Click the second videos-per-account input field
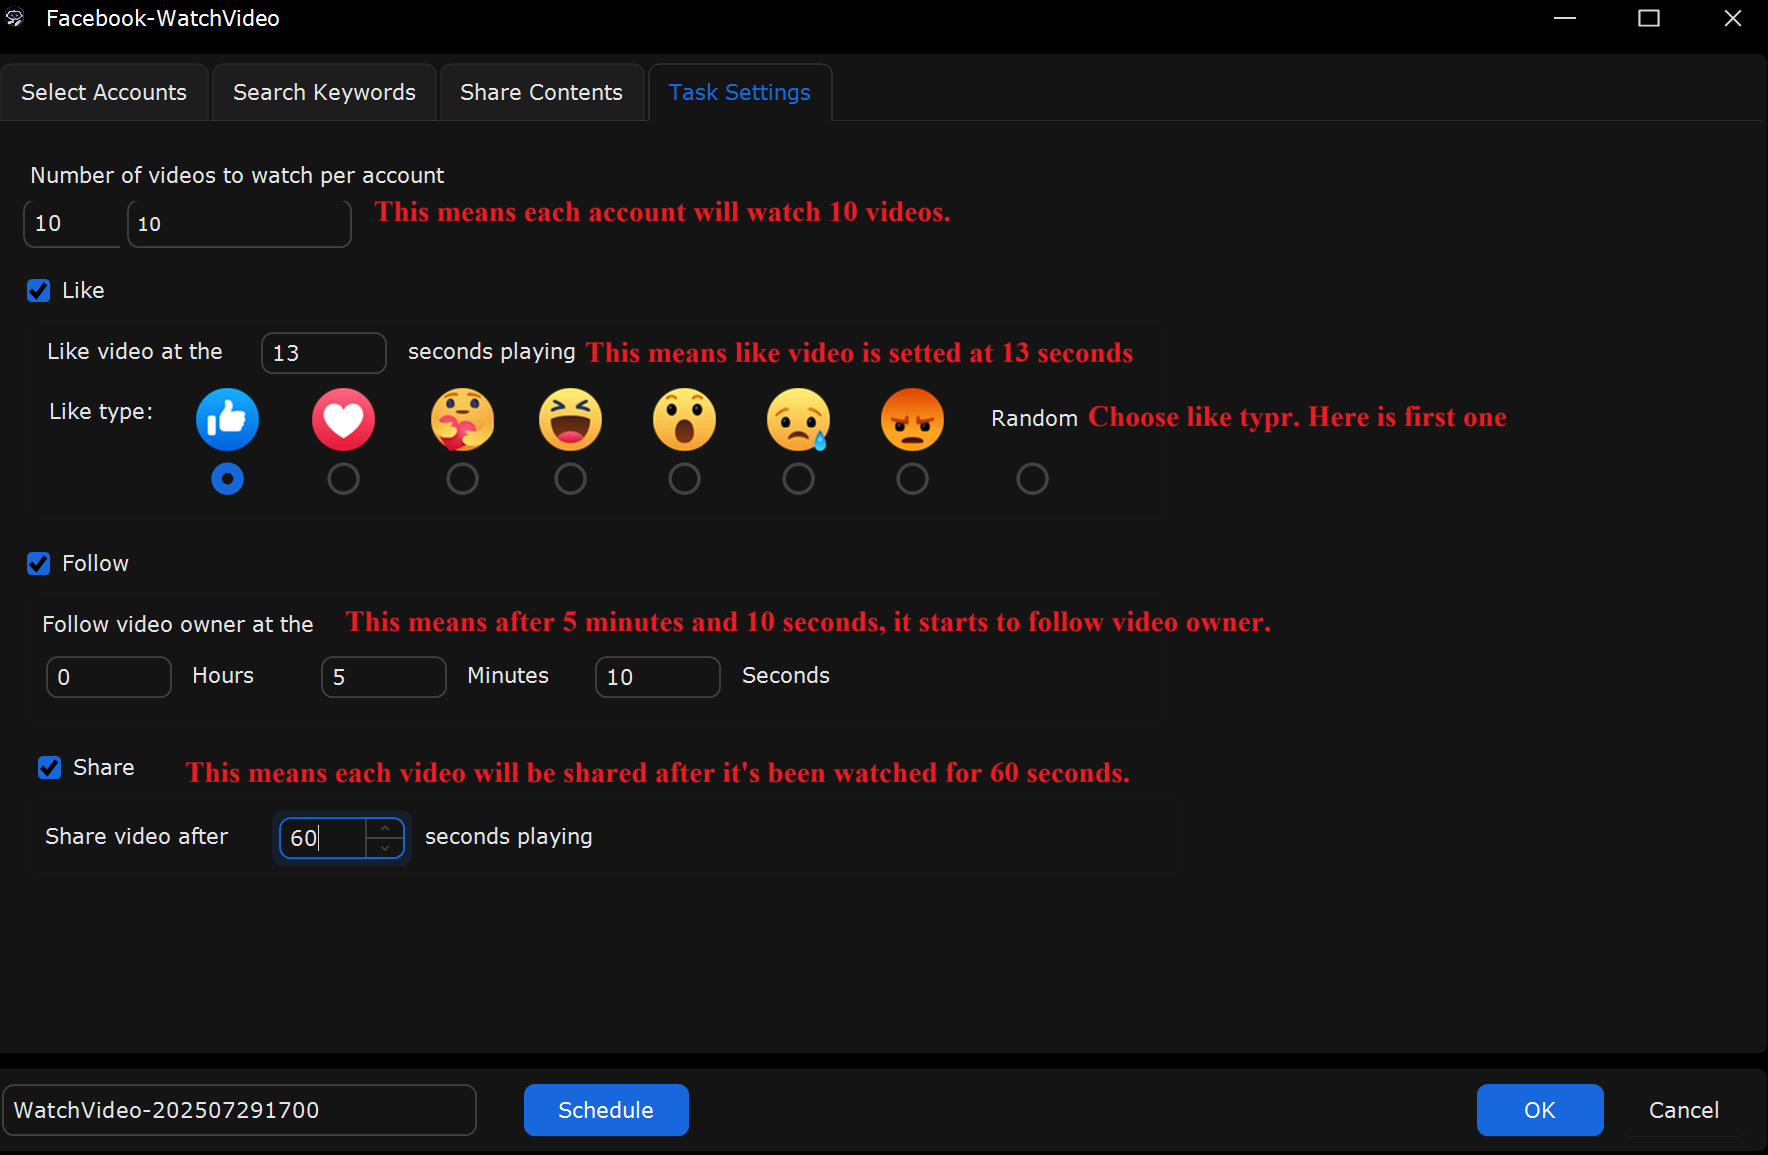1768x1155 pixels. pos(239,224)
